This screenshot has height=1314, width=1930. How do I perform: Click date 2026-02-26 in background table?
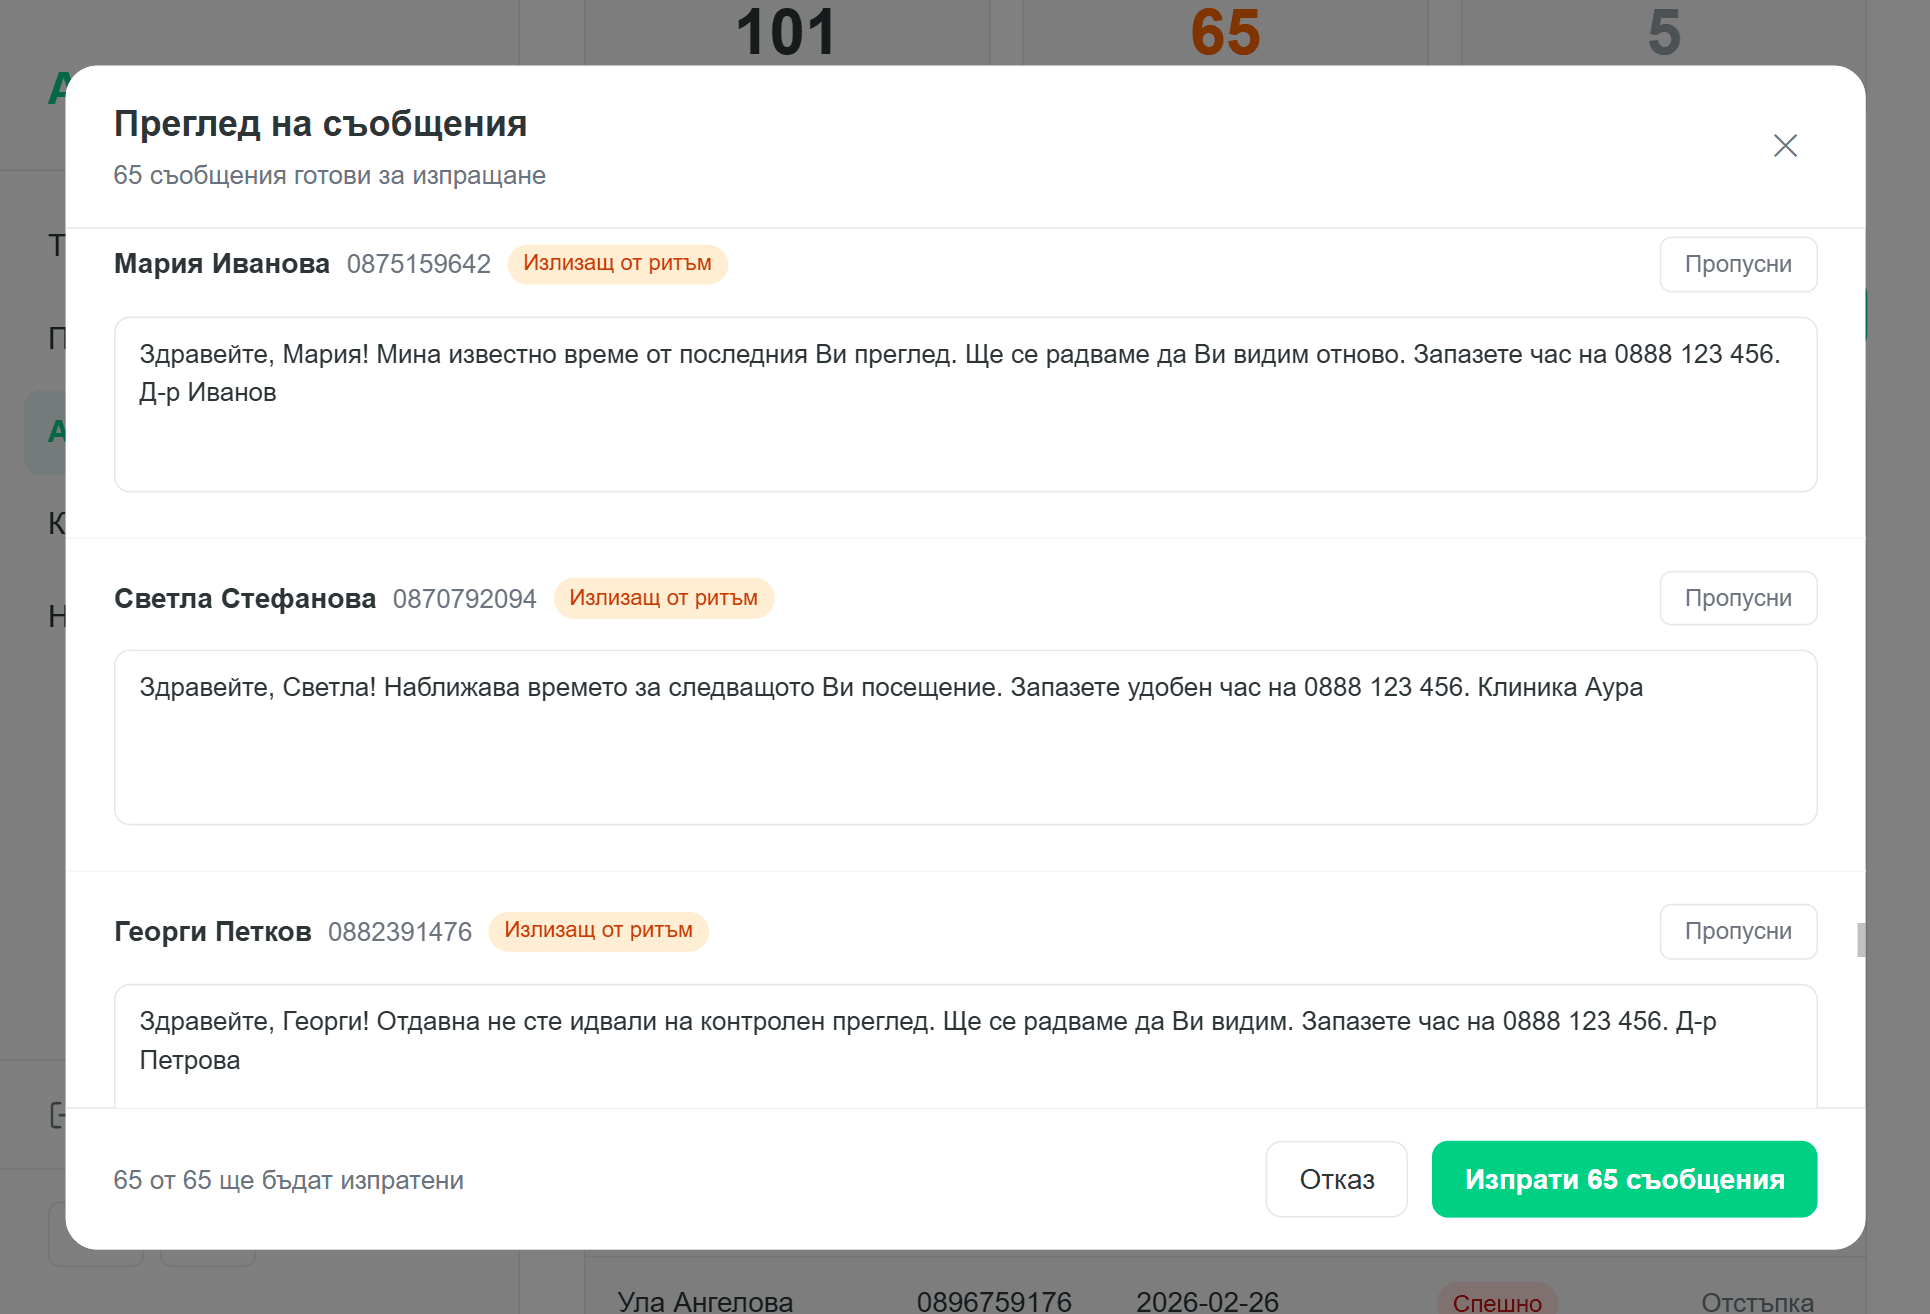click(x=1207, y=1301)
